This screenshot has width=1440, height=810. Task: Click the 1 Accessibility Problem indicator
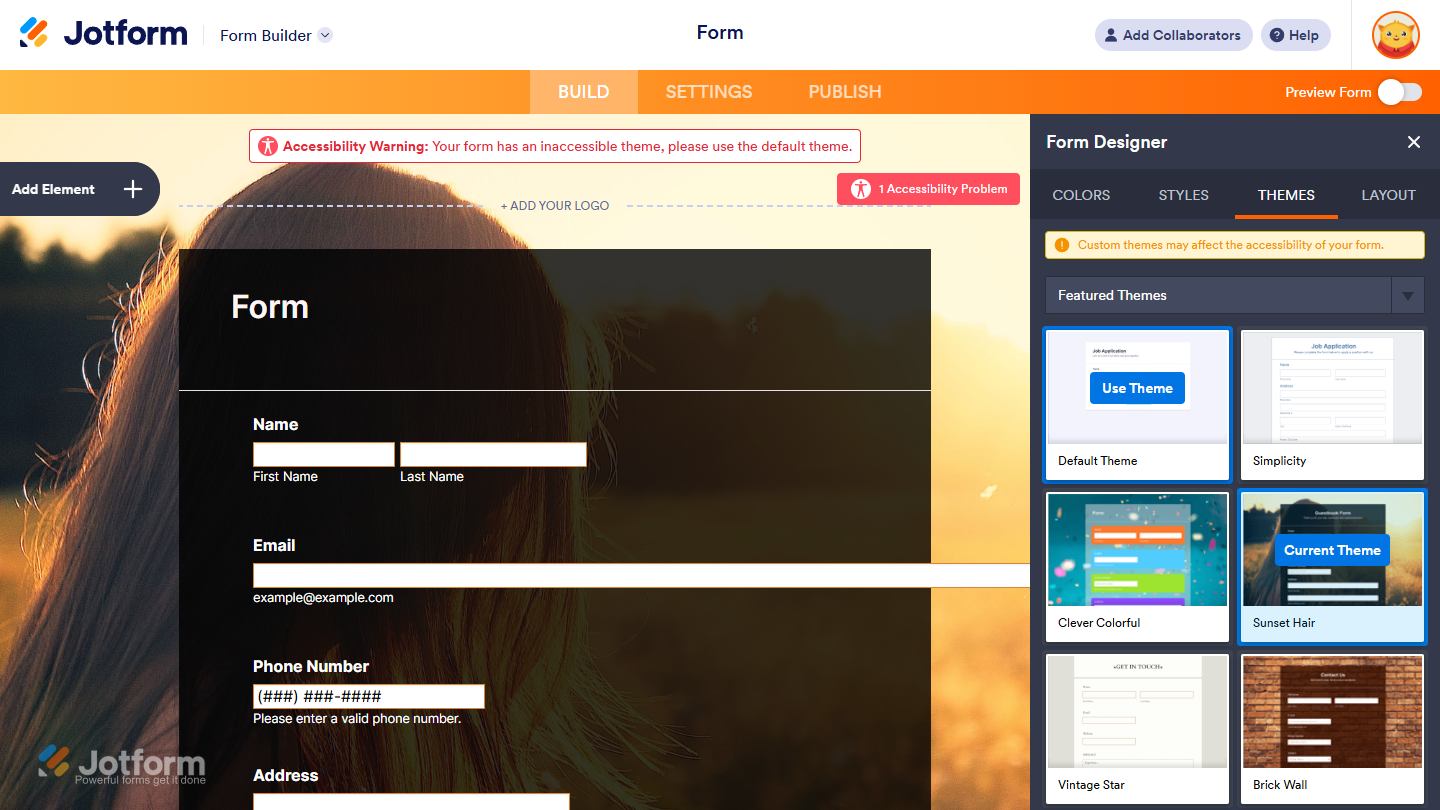(928, 188)
